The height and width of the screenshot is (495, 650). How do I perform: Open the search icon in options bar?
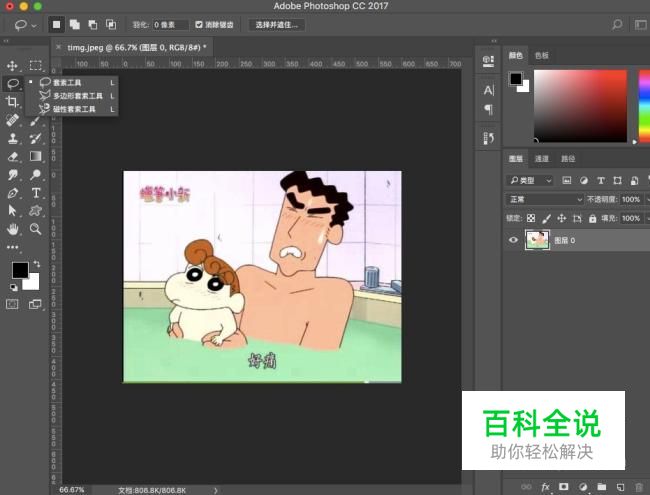pos(617,25)
